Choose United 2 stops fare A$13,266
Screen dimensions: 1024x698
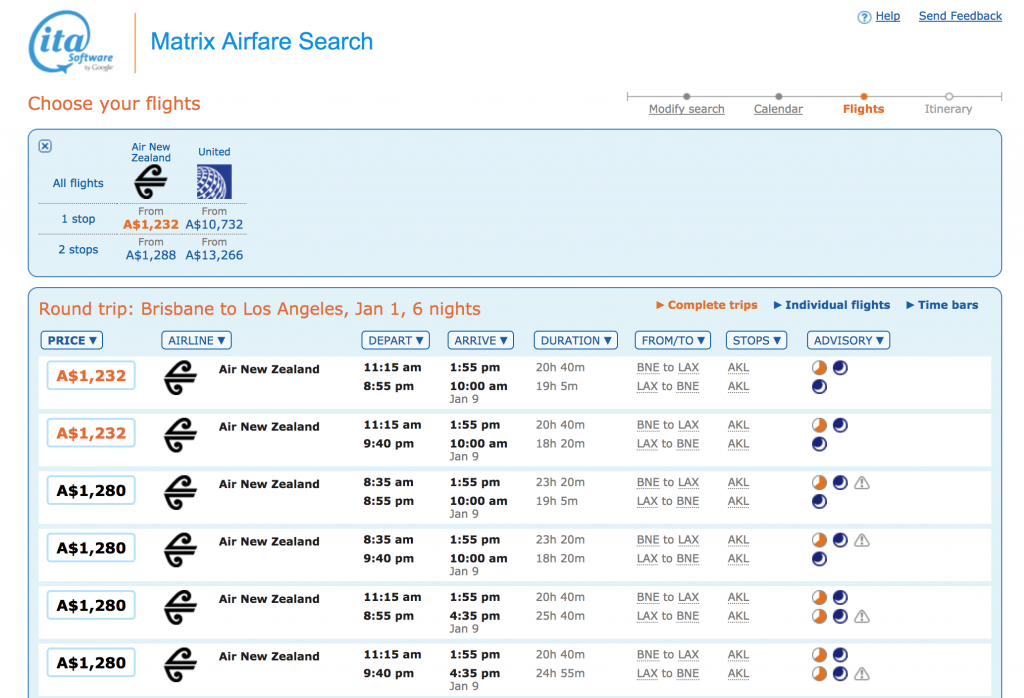[x=214, y=255]
